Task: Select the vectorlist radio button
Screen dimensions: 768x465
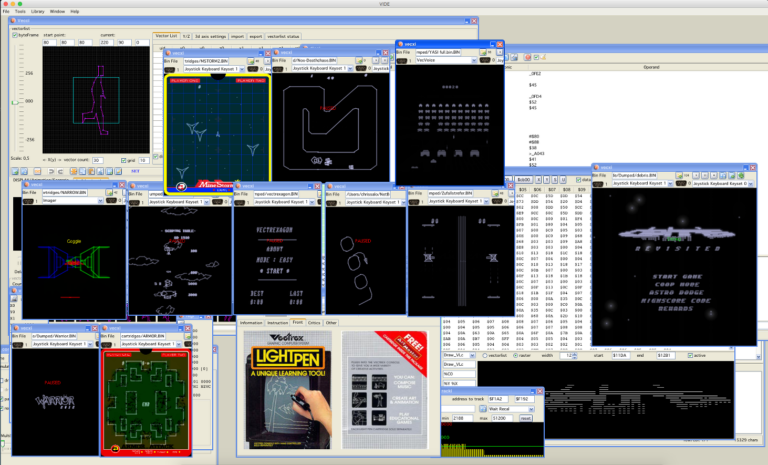Action: (x=485, y=355)
